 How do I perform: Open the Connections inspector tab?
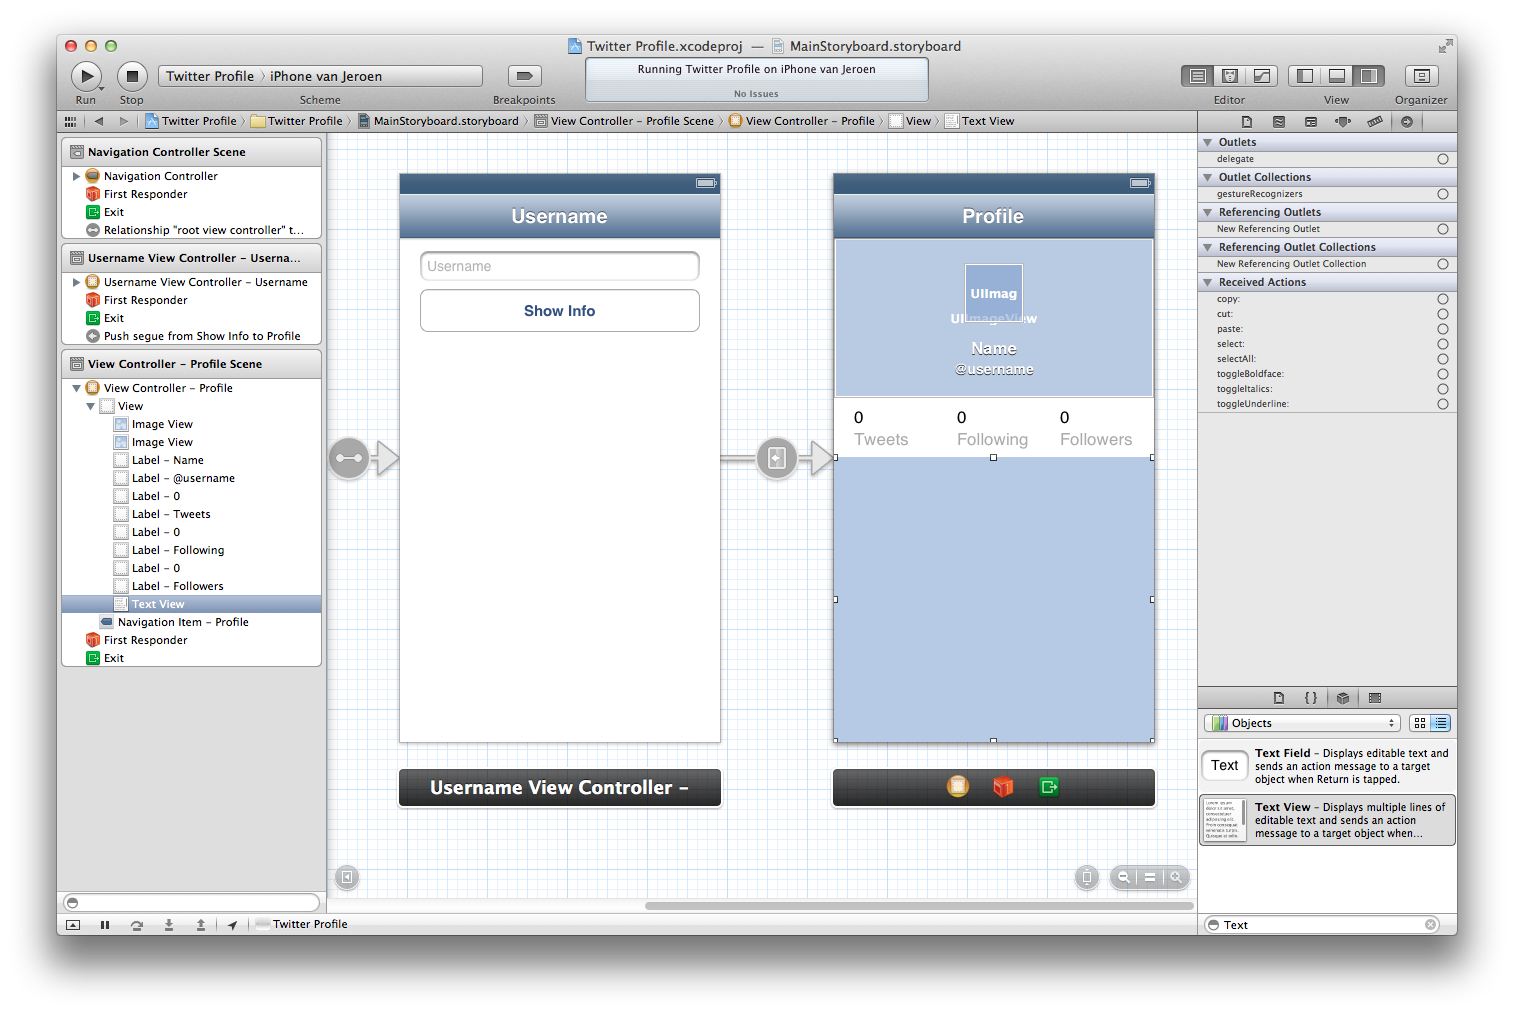point(1407,122)
